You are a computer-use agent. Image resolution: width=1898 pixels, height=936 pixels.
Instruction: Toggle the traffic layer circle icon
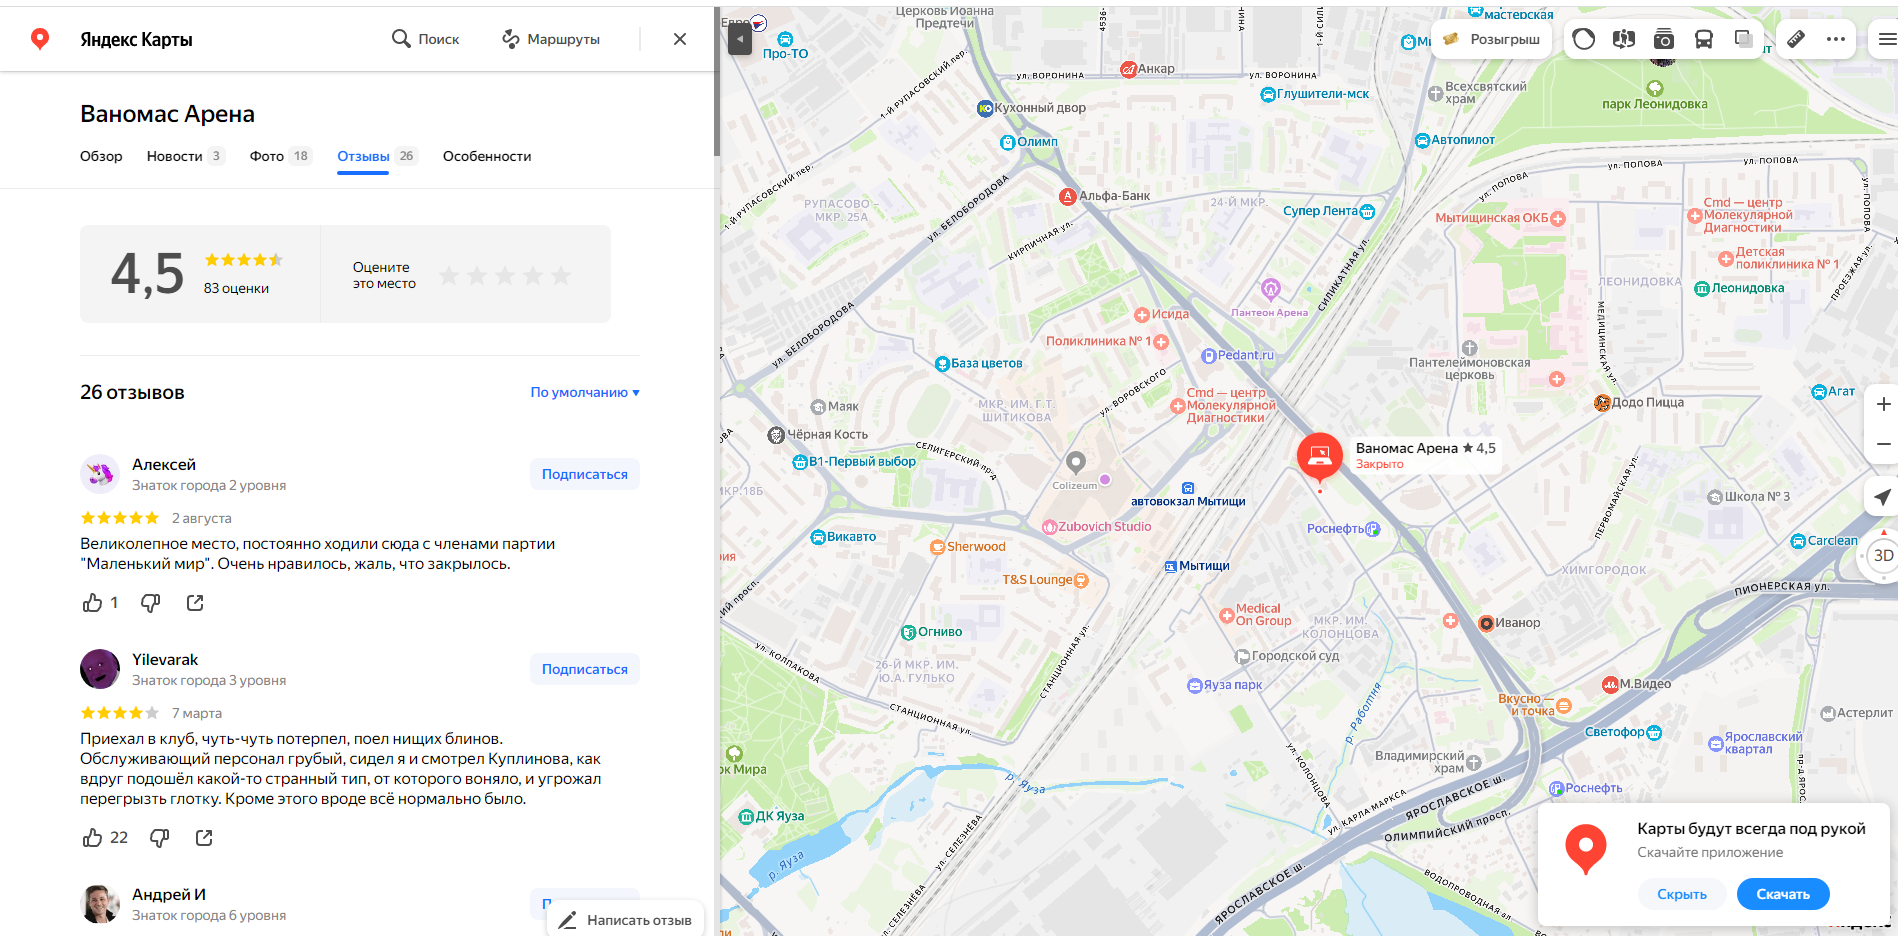(x=1584, y=39)
